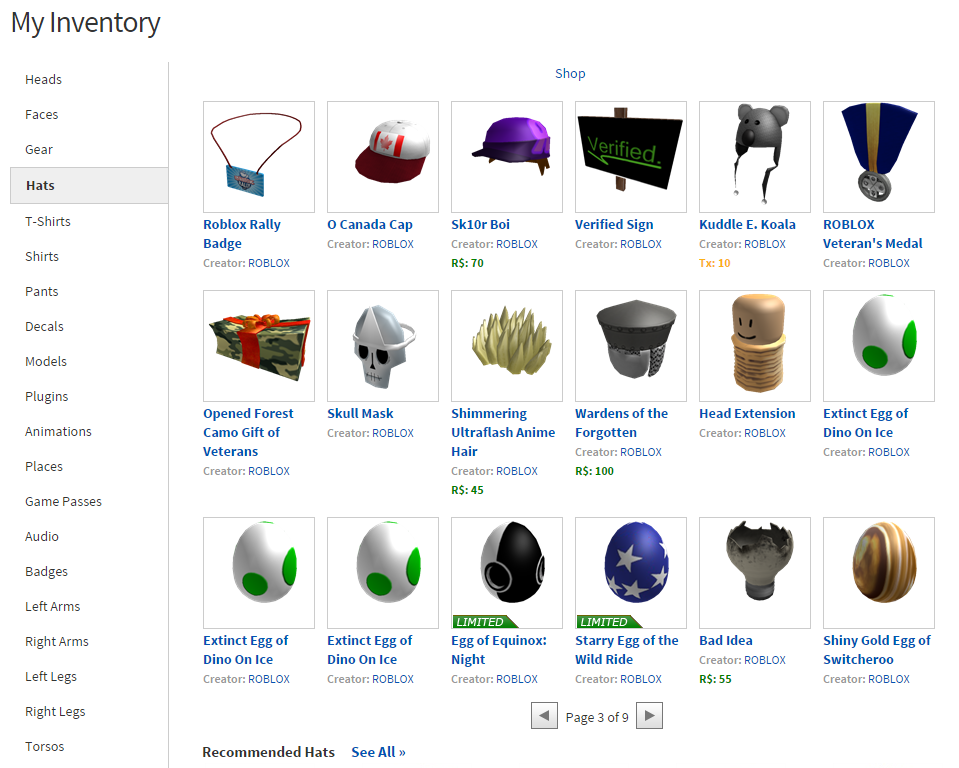The width and height of the screenshot is (959, 768).
Task: Click the O Canada Cap image
Action: click(x=383, y=157)
